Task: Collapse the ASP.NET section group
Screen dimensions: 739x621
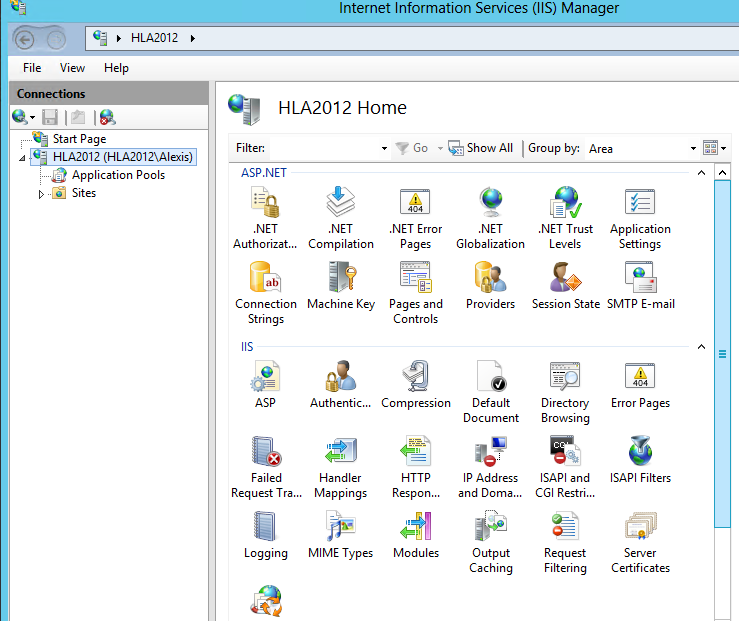Action: (x=700, y=174)
